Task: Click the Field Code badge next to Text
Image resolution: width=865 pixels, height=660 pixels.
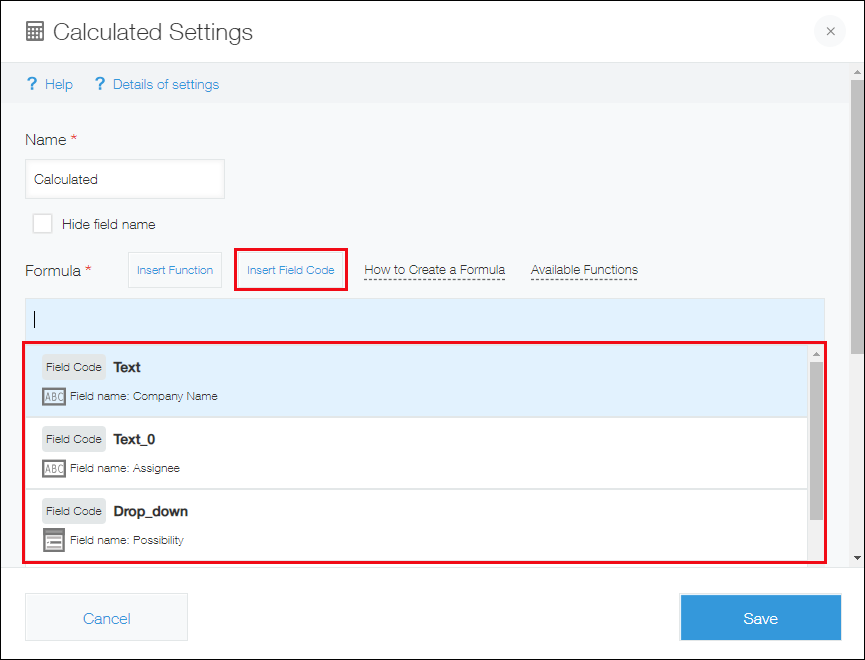Action: (x=73, y=367)
